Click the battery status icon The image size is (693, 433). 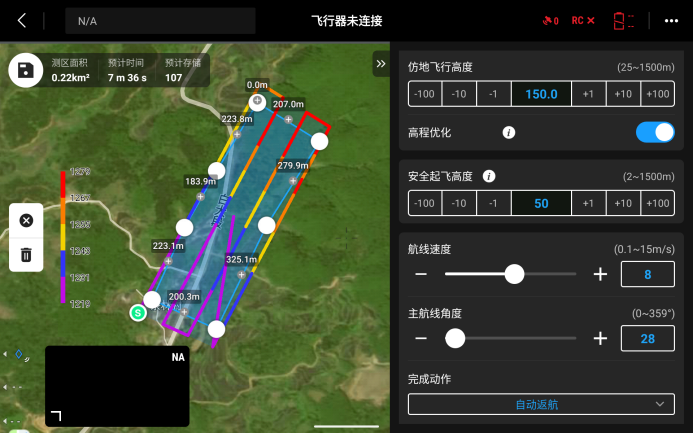(x=624, y=21)
